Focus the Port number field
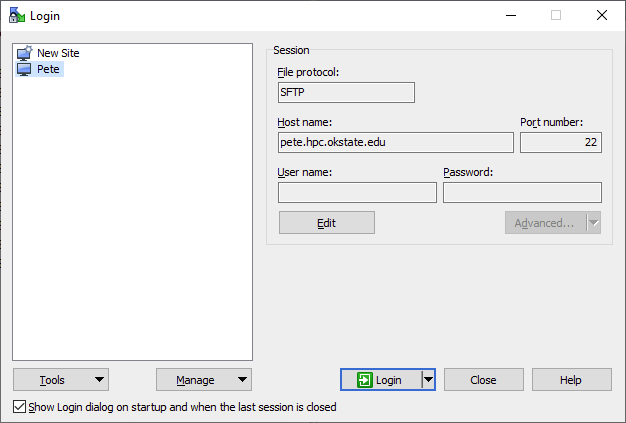626x423 pixels. click(x=561, y=142)
